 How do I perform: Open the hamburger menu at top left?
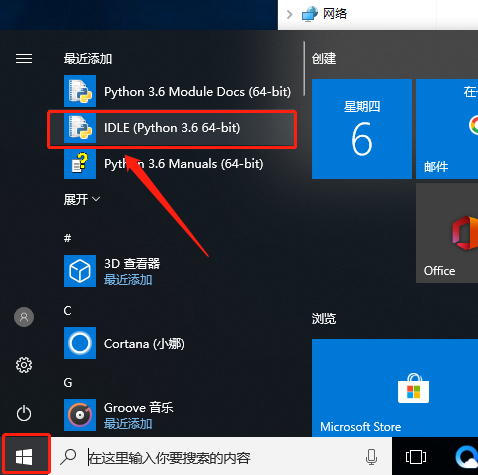[24, 59]
